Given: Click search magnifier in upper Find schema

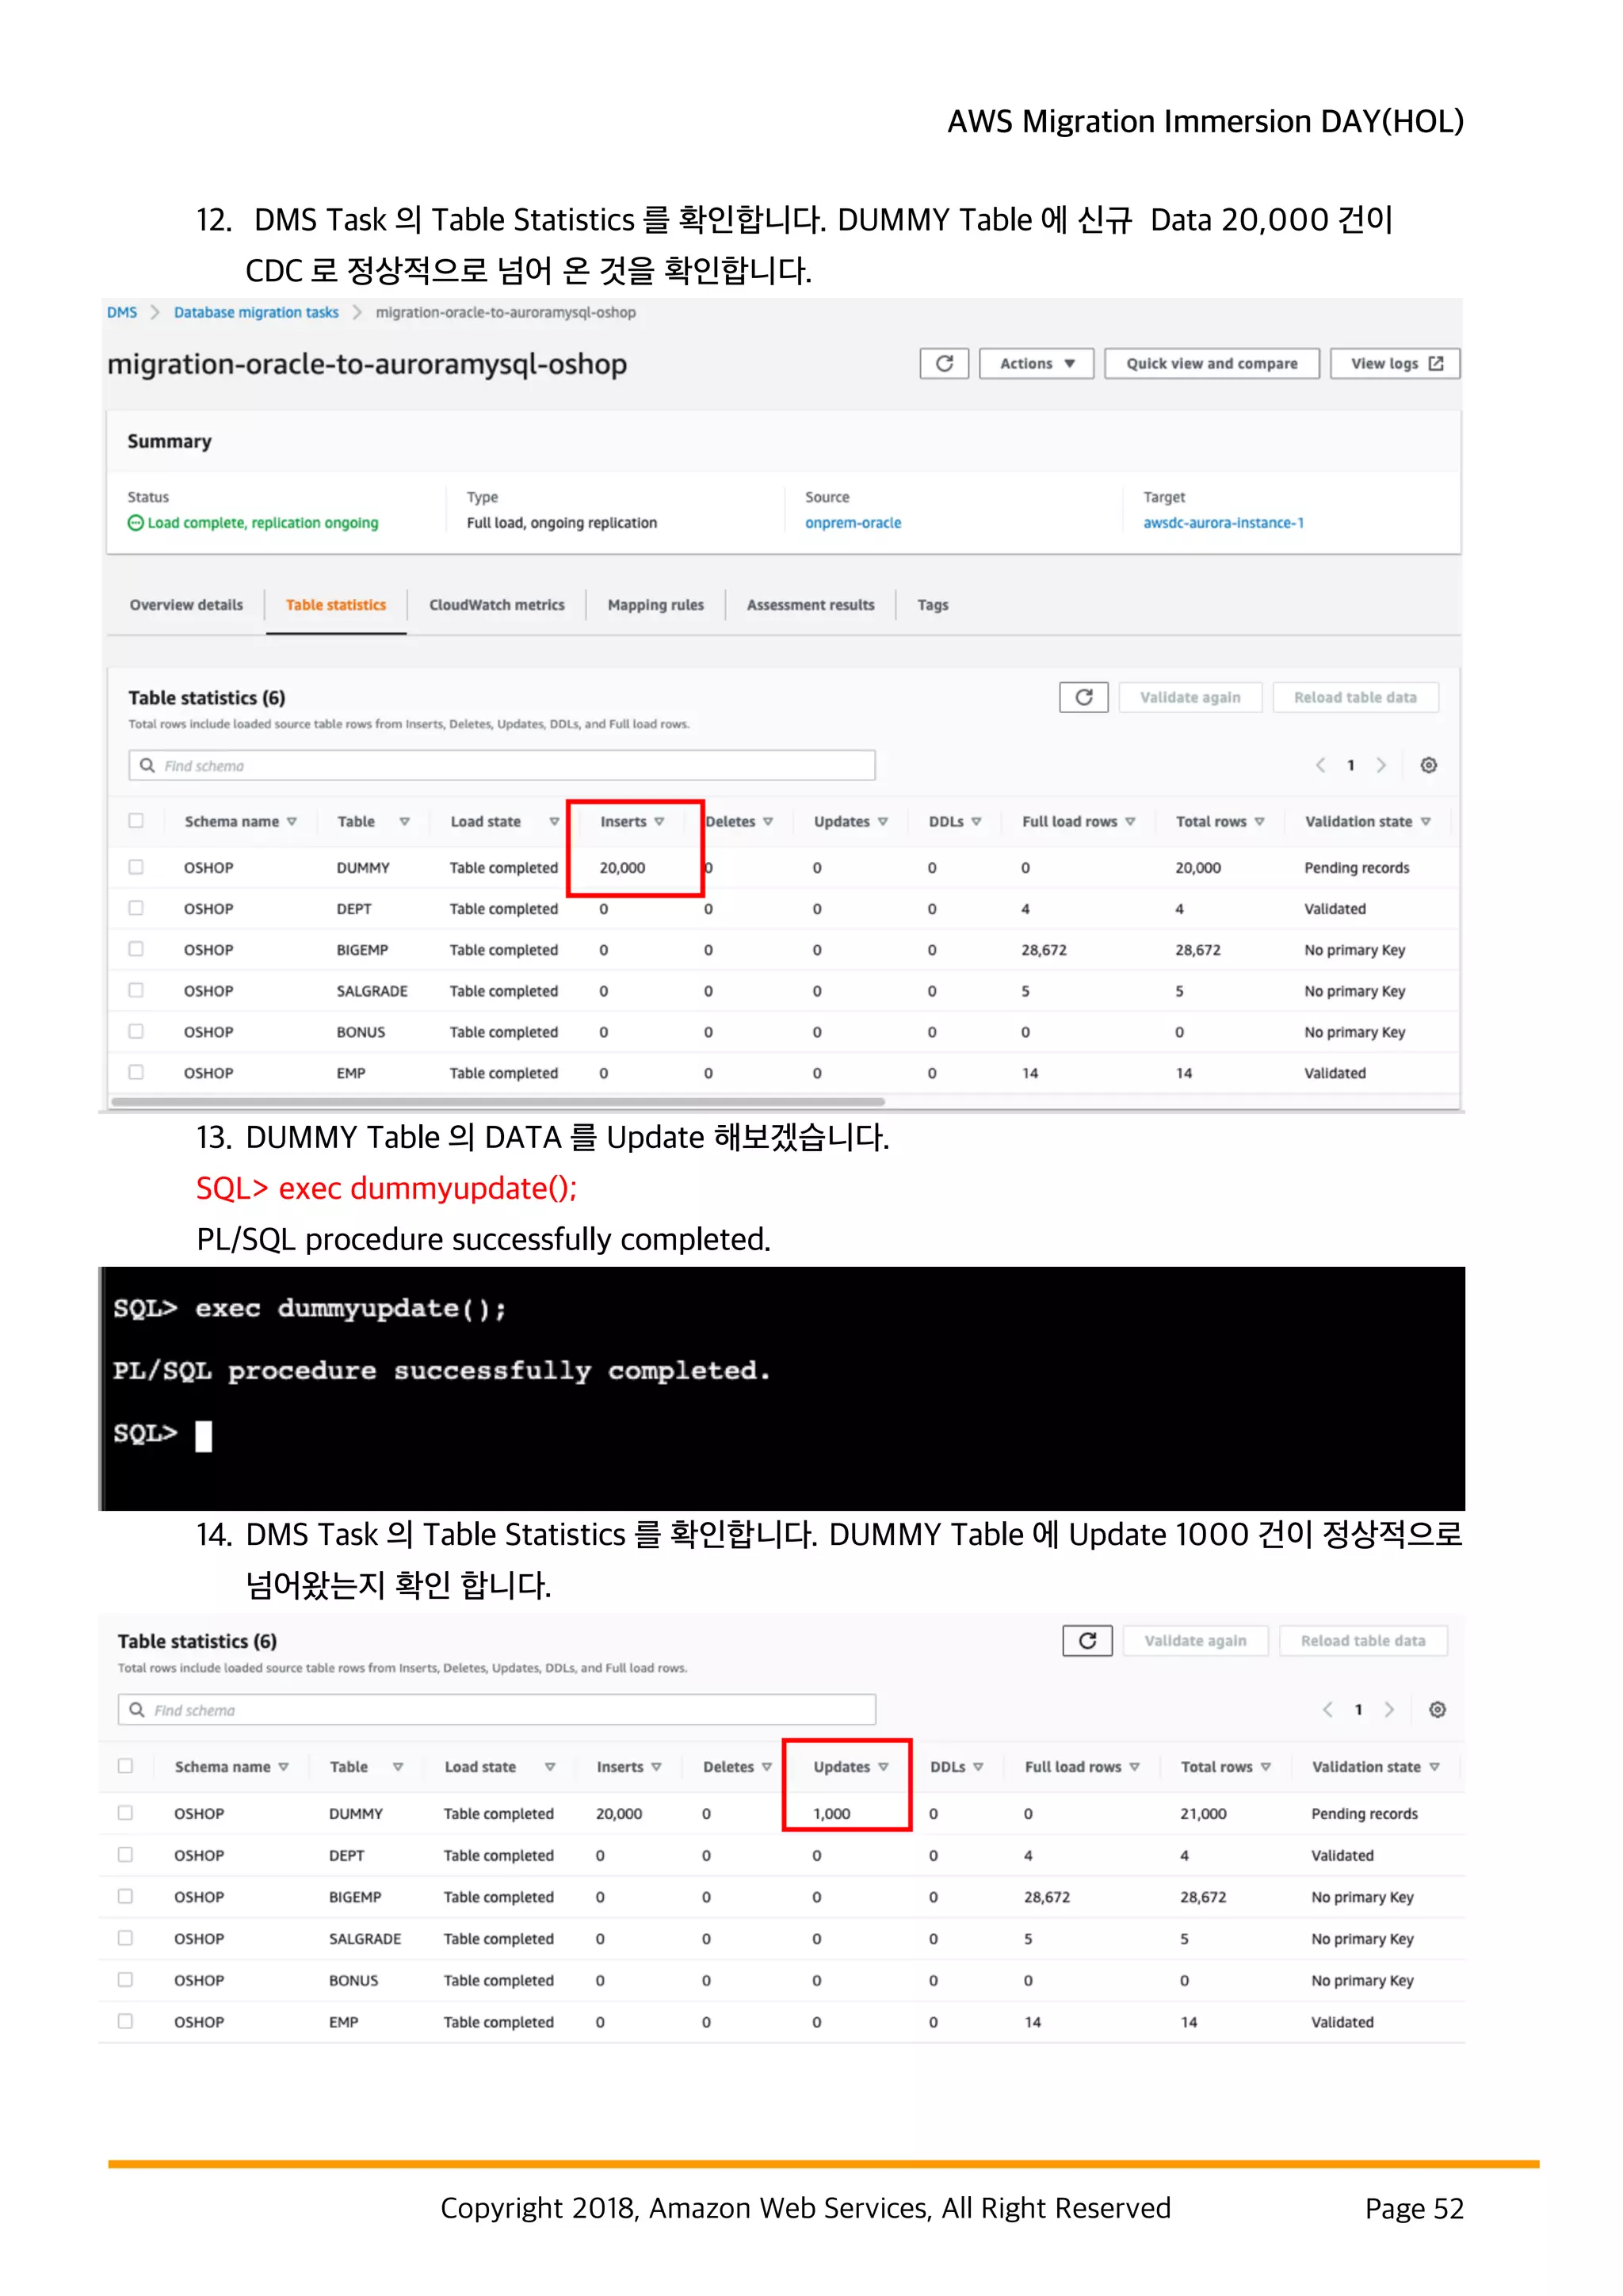Looking at the screenshot, I should tap(147, 765).
